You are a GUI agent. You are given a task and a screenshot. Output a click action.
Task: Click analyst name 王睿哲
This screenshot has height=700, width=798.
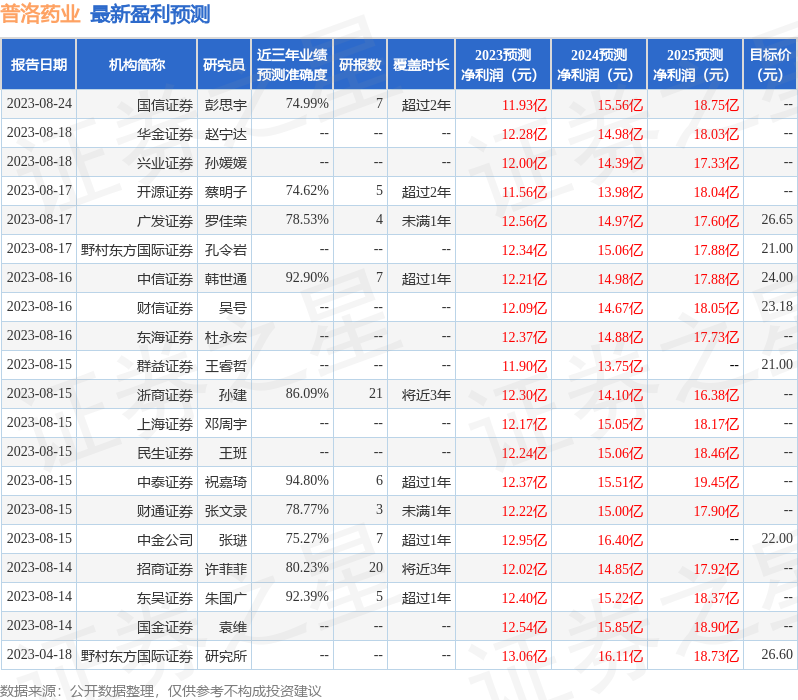tap(225, 367)
